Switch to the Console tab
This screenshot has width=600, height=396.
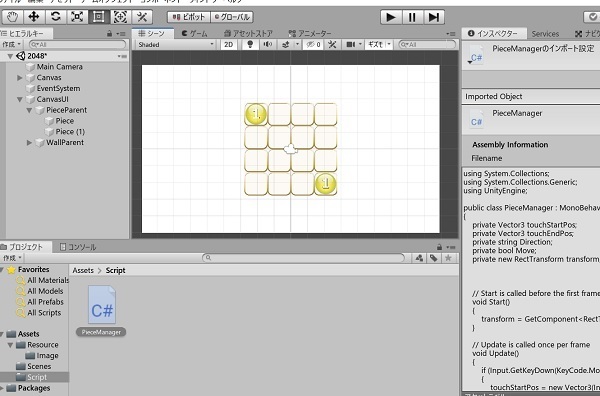point(78,247)
